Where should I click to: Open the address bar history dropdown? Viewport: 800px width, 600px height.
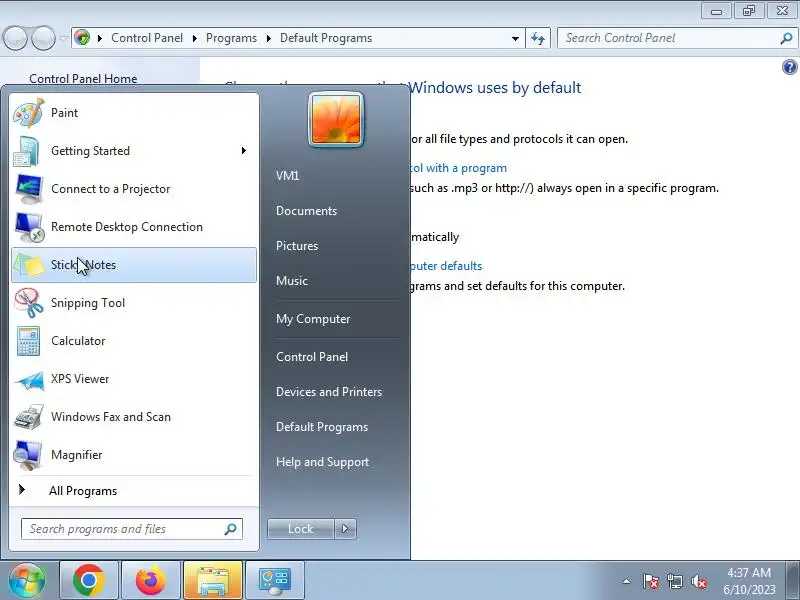515,38
